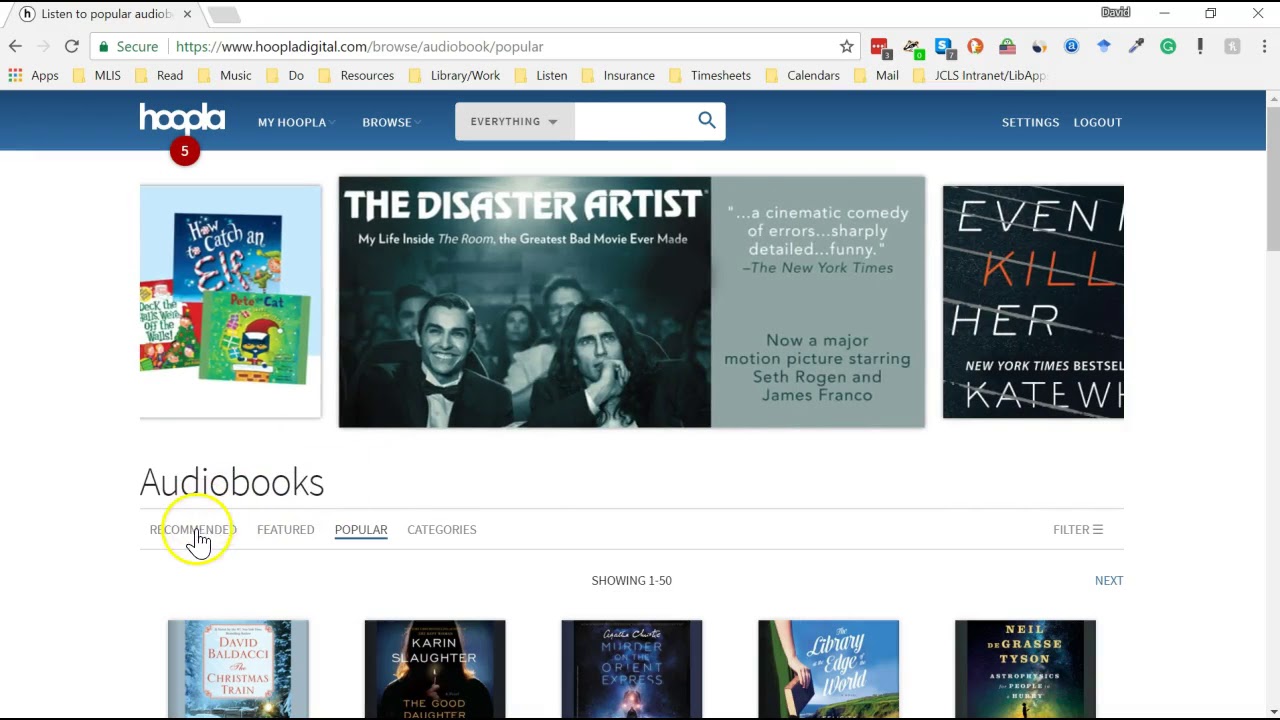Viewport: 1280px width, 720px height.
Task: Click the page vertical scrollbar thumb
Action: click(x=1273, y=180)
